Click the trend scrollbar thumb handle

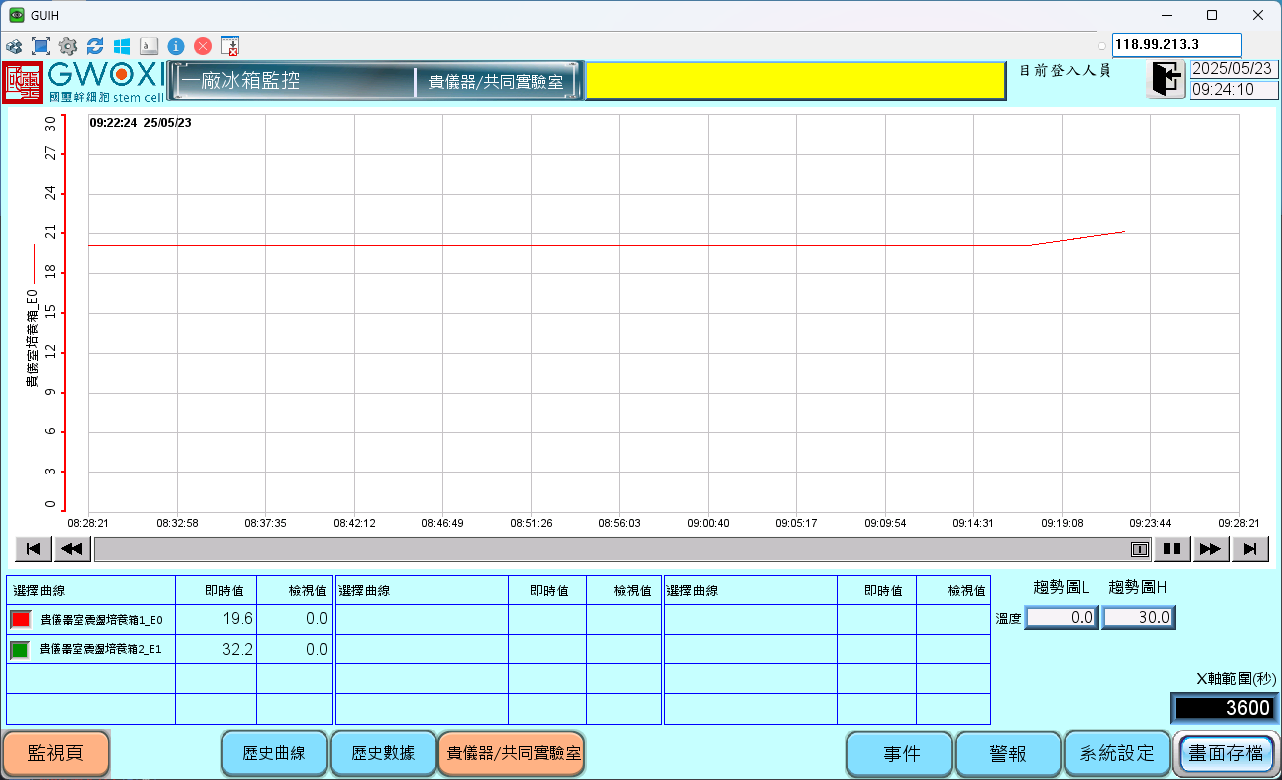pyautogui.click(x=1139, y=549)
